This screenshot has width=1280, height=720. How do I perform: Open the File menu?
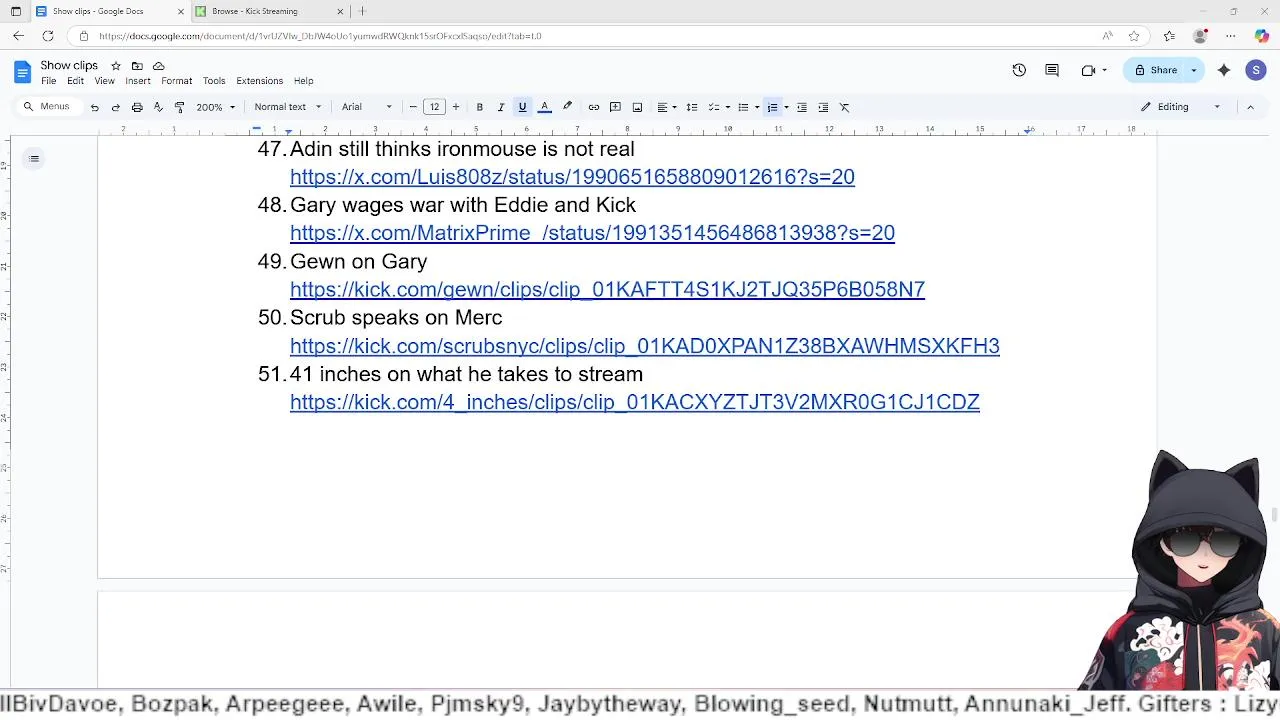48,81
